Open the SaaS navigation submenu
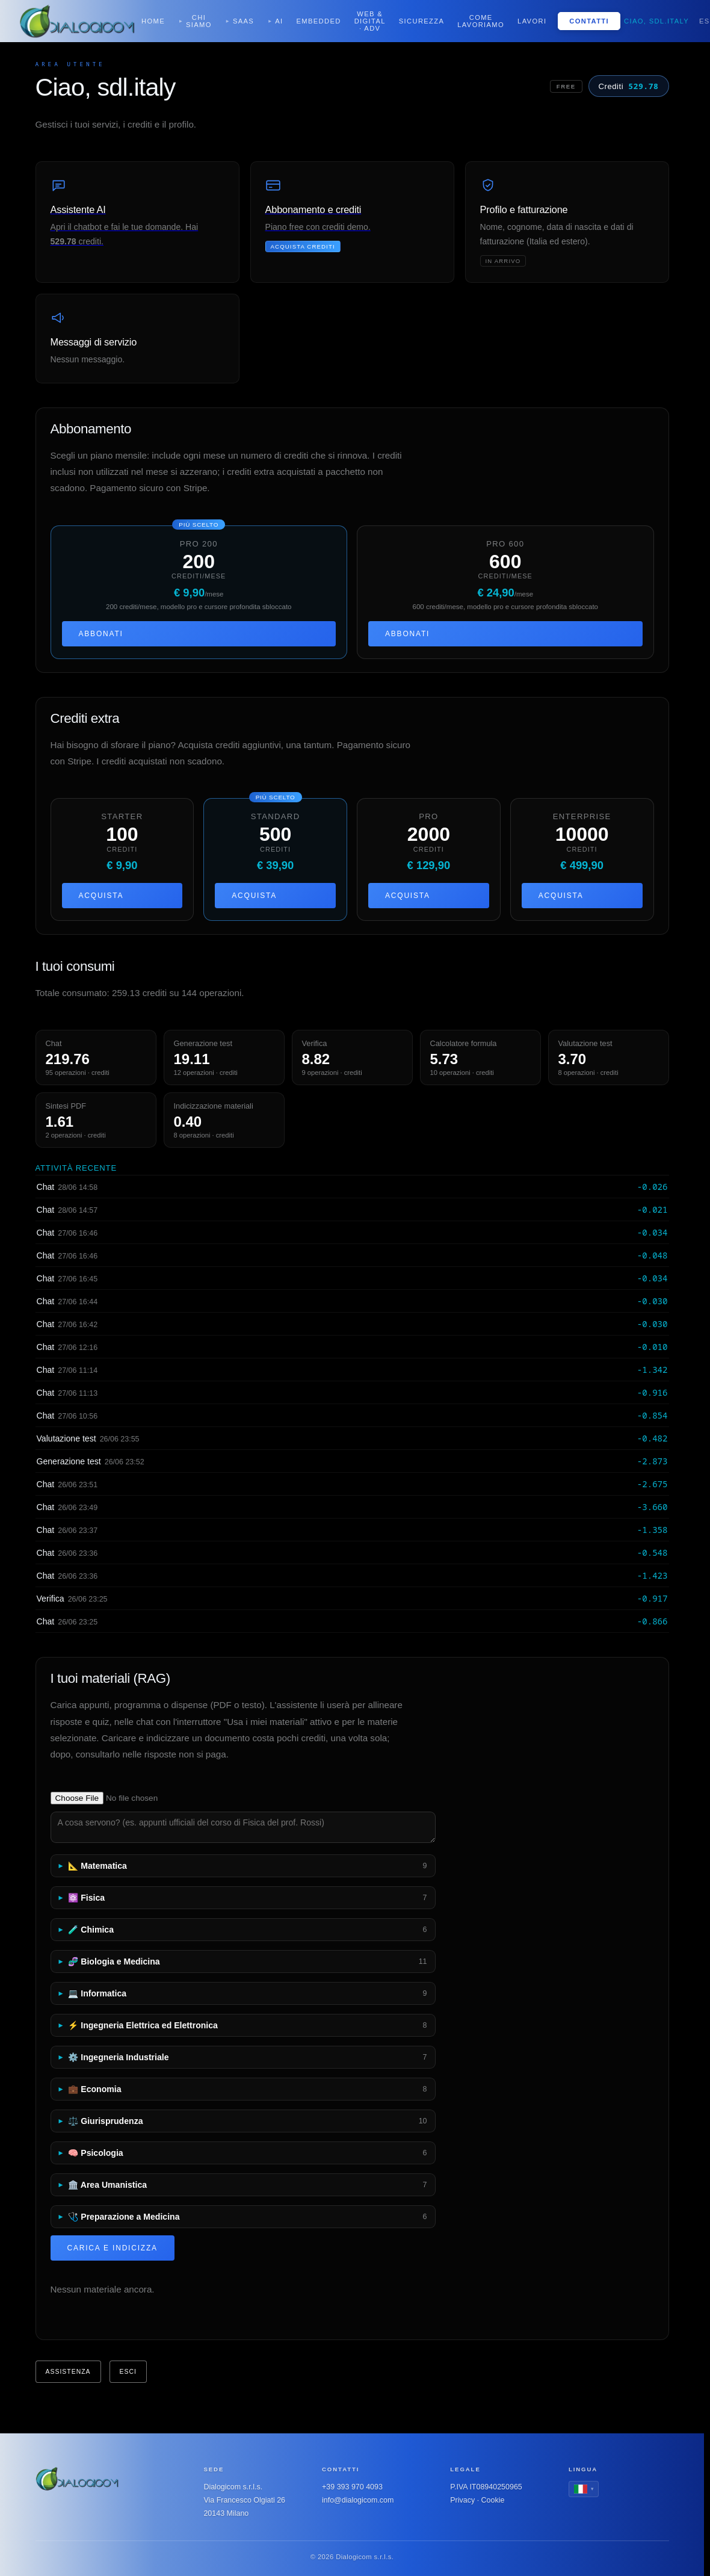710x2576 pixels. click(x=239, y=21)
